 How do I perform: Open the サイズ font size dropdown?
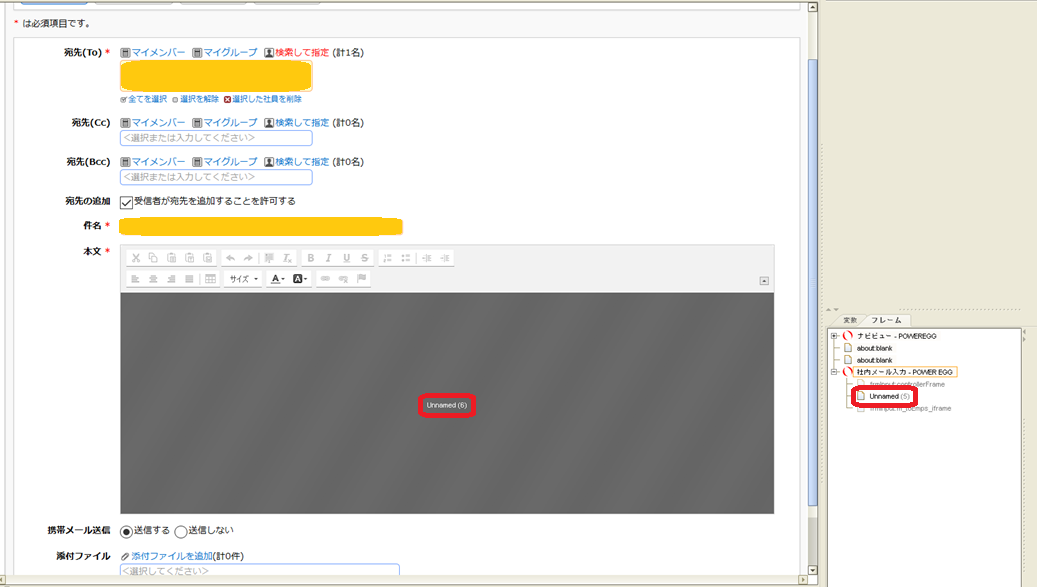(243, 279)
